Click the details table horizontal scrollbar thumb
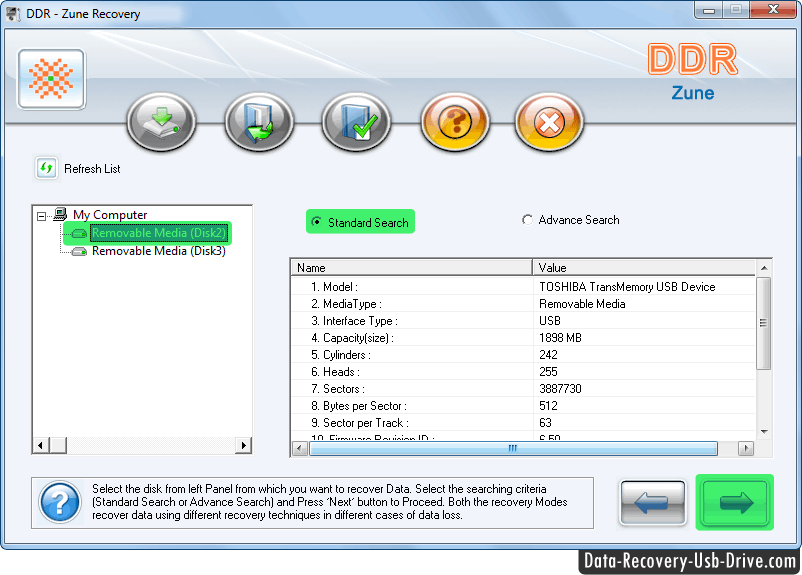This screenshot has height=575, width=802. (x=513, y=449)
